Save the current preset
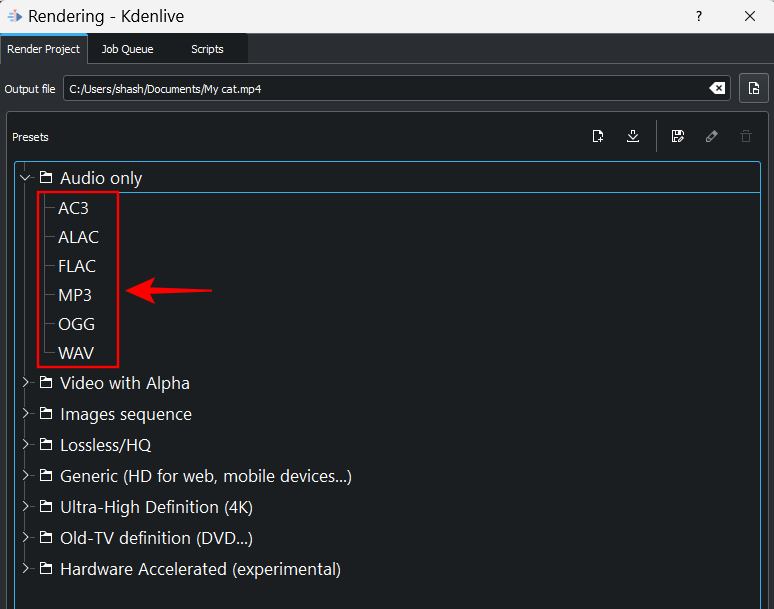Image resolution: width=774 pixels, height=609 pixels. tap(678, 136)
